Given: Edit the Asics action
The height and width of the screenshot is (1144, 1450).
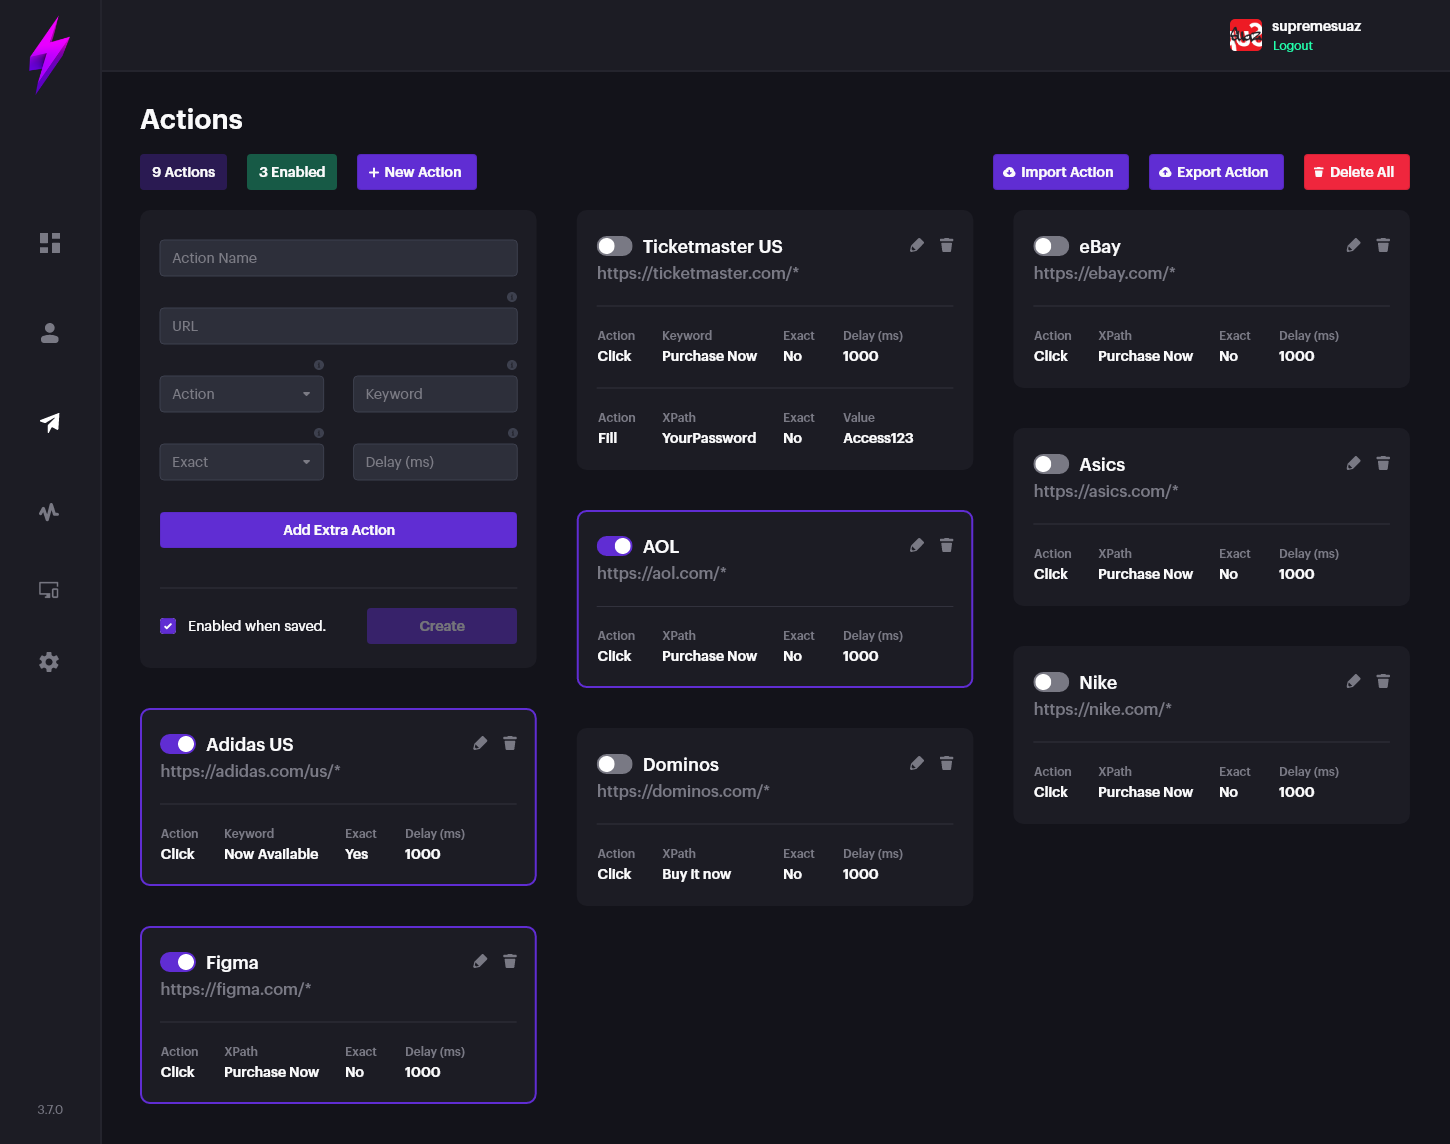Looking at the screenshot, I should [1353, 463].
